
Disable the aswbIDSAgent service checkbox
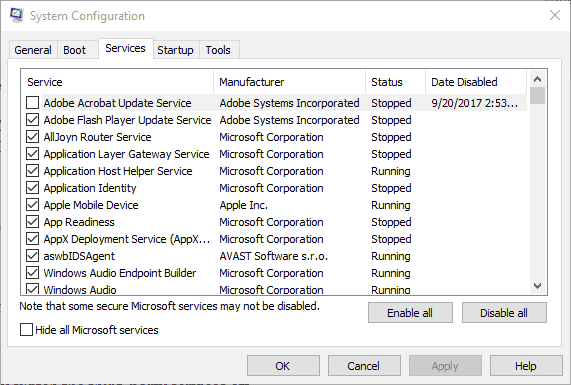[32, 256]
